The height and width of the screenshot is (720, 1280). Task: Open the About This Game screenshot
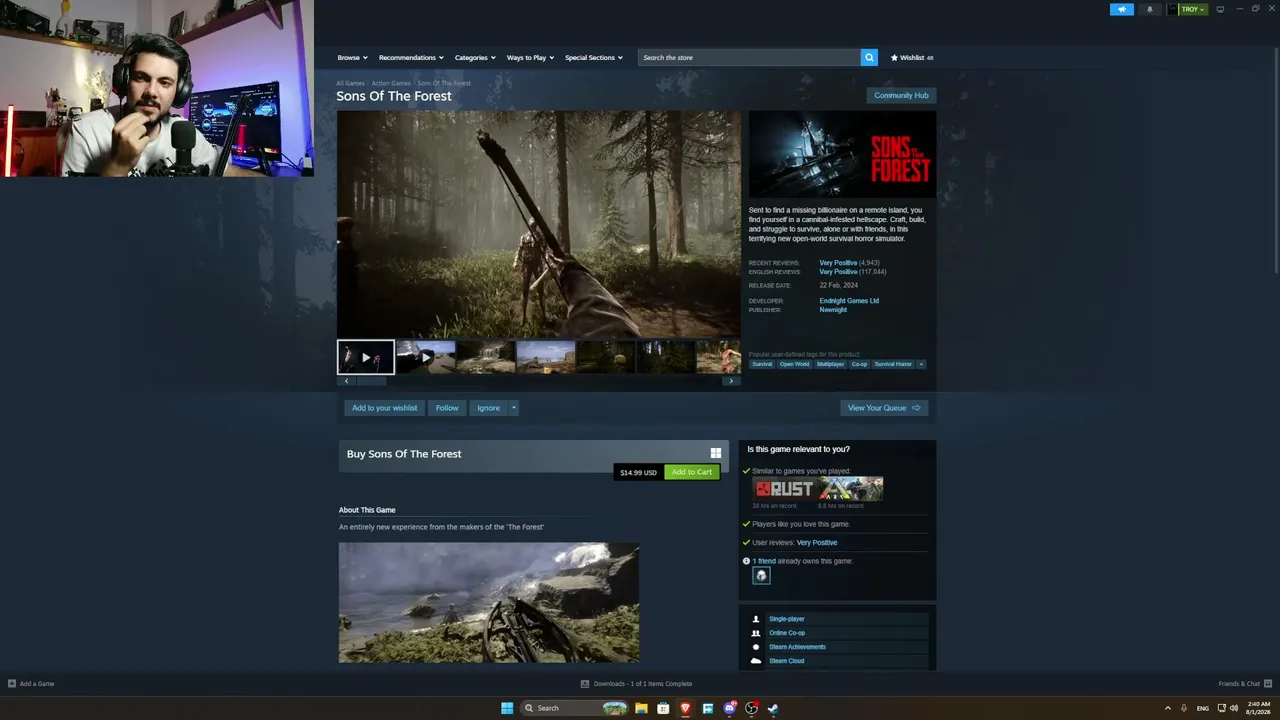(x=489, y=603)
